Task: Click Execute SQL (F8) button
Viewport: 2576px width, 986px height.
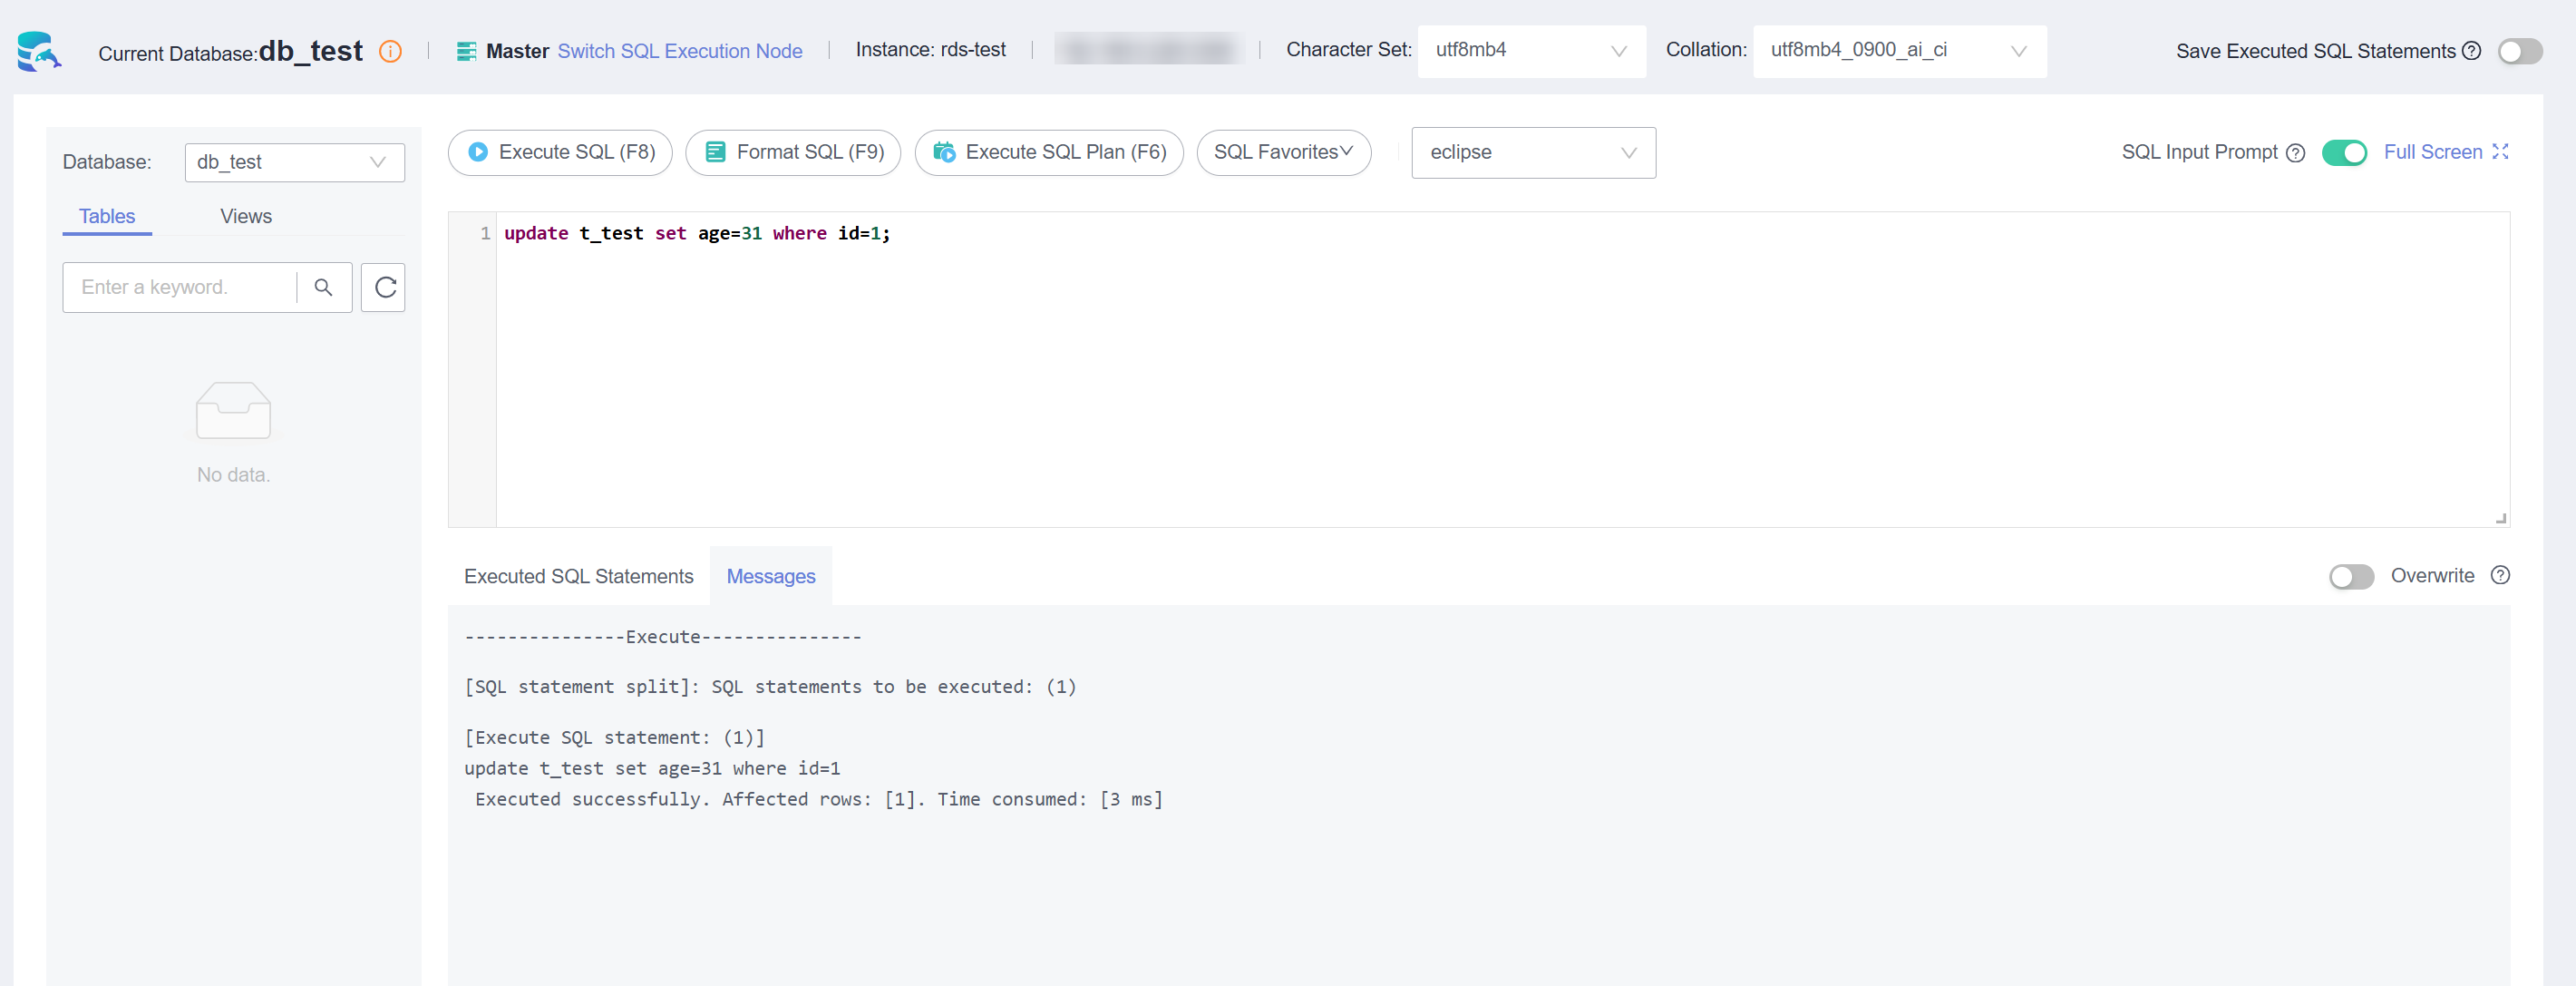Action: pyautogui.click(x=560, y=153)
